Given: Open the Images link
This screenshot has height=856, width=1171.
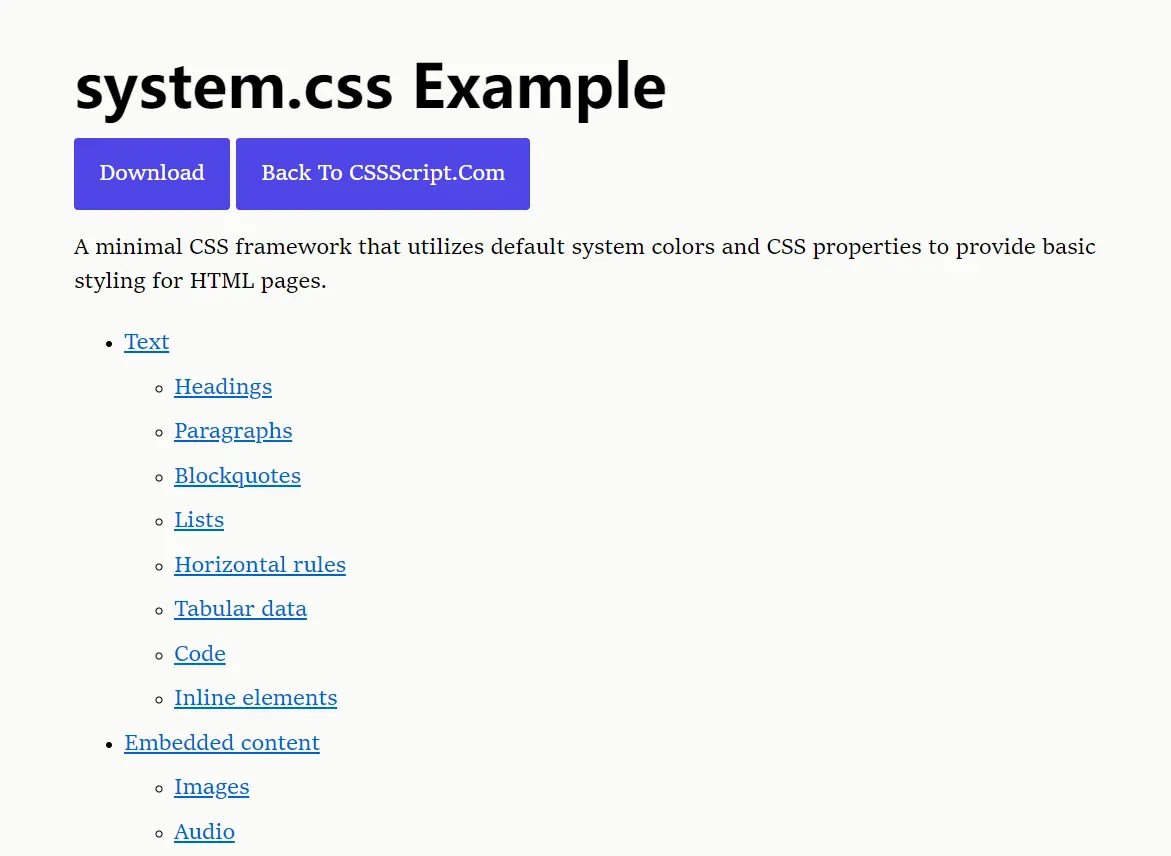Looking at the screenshot, I should click(x=211, y=787).
